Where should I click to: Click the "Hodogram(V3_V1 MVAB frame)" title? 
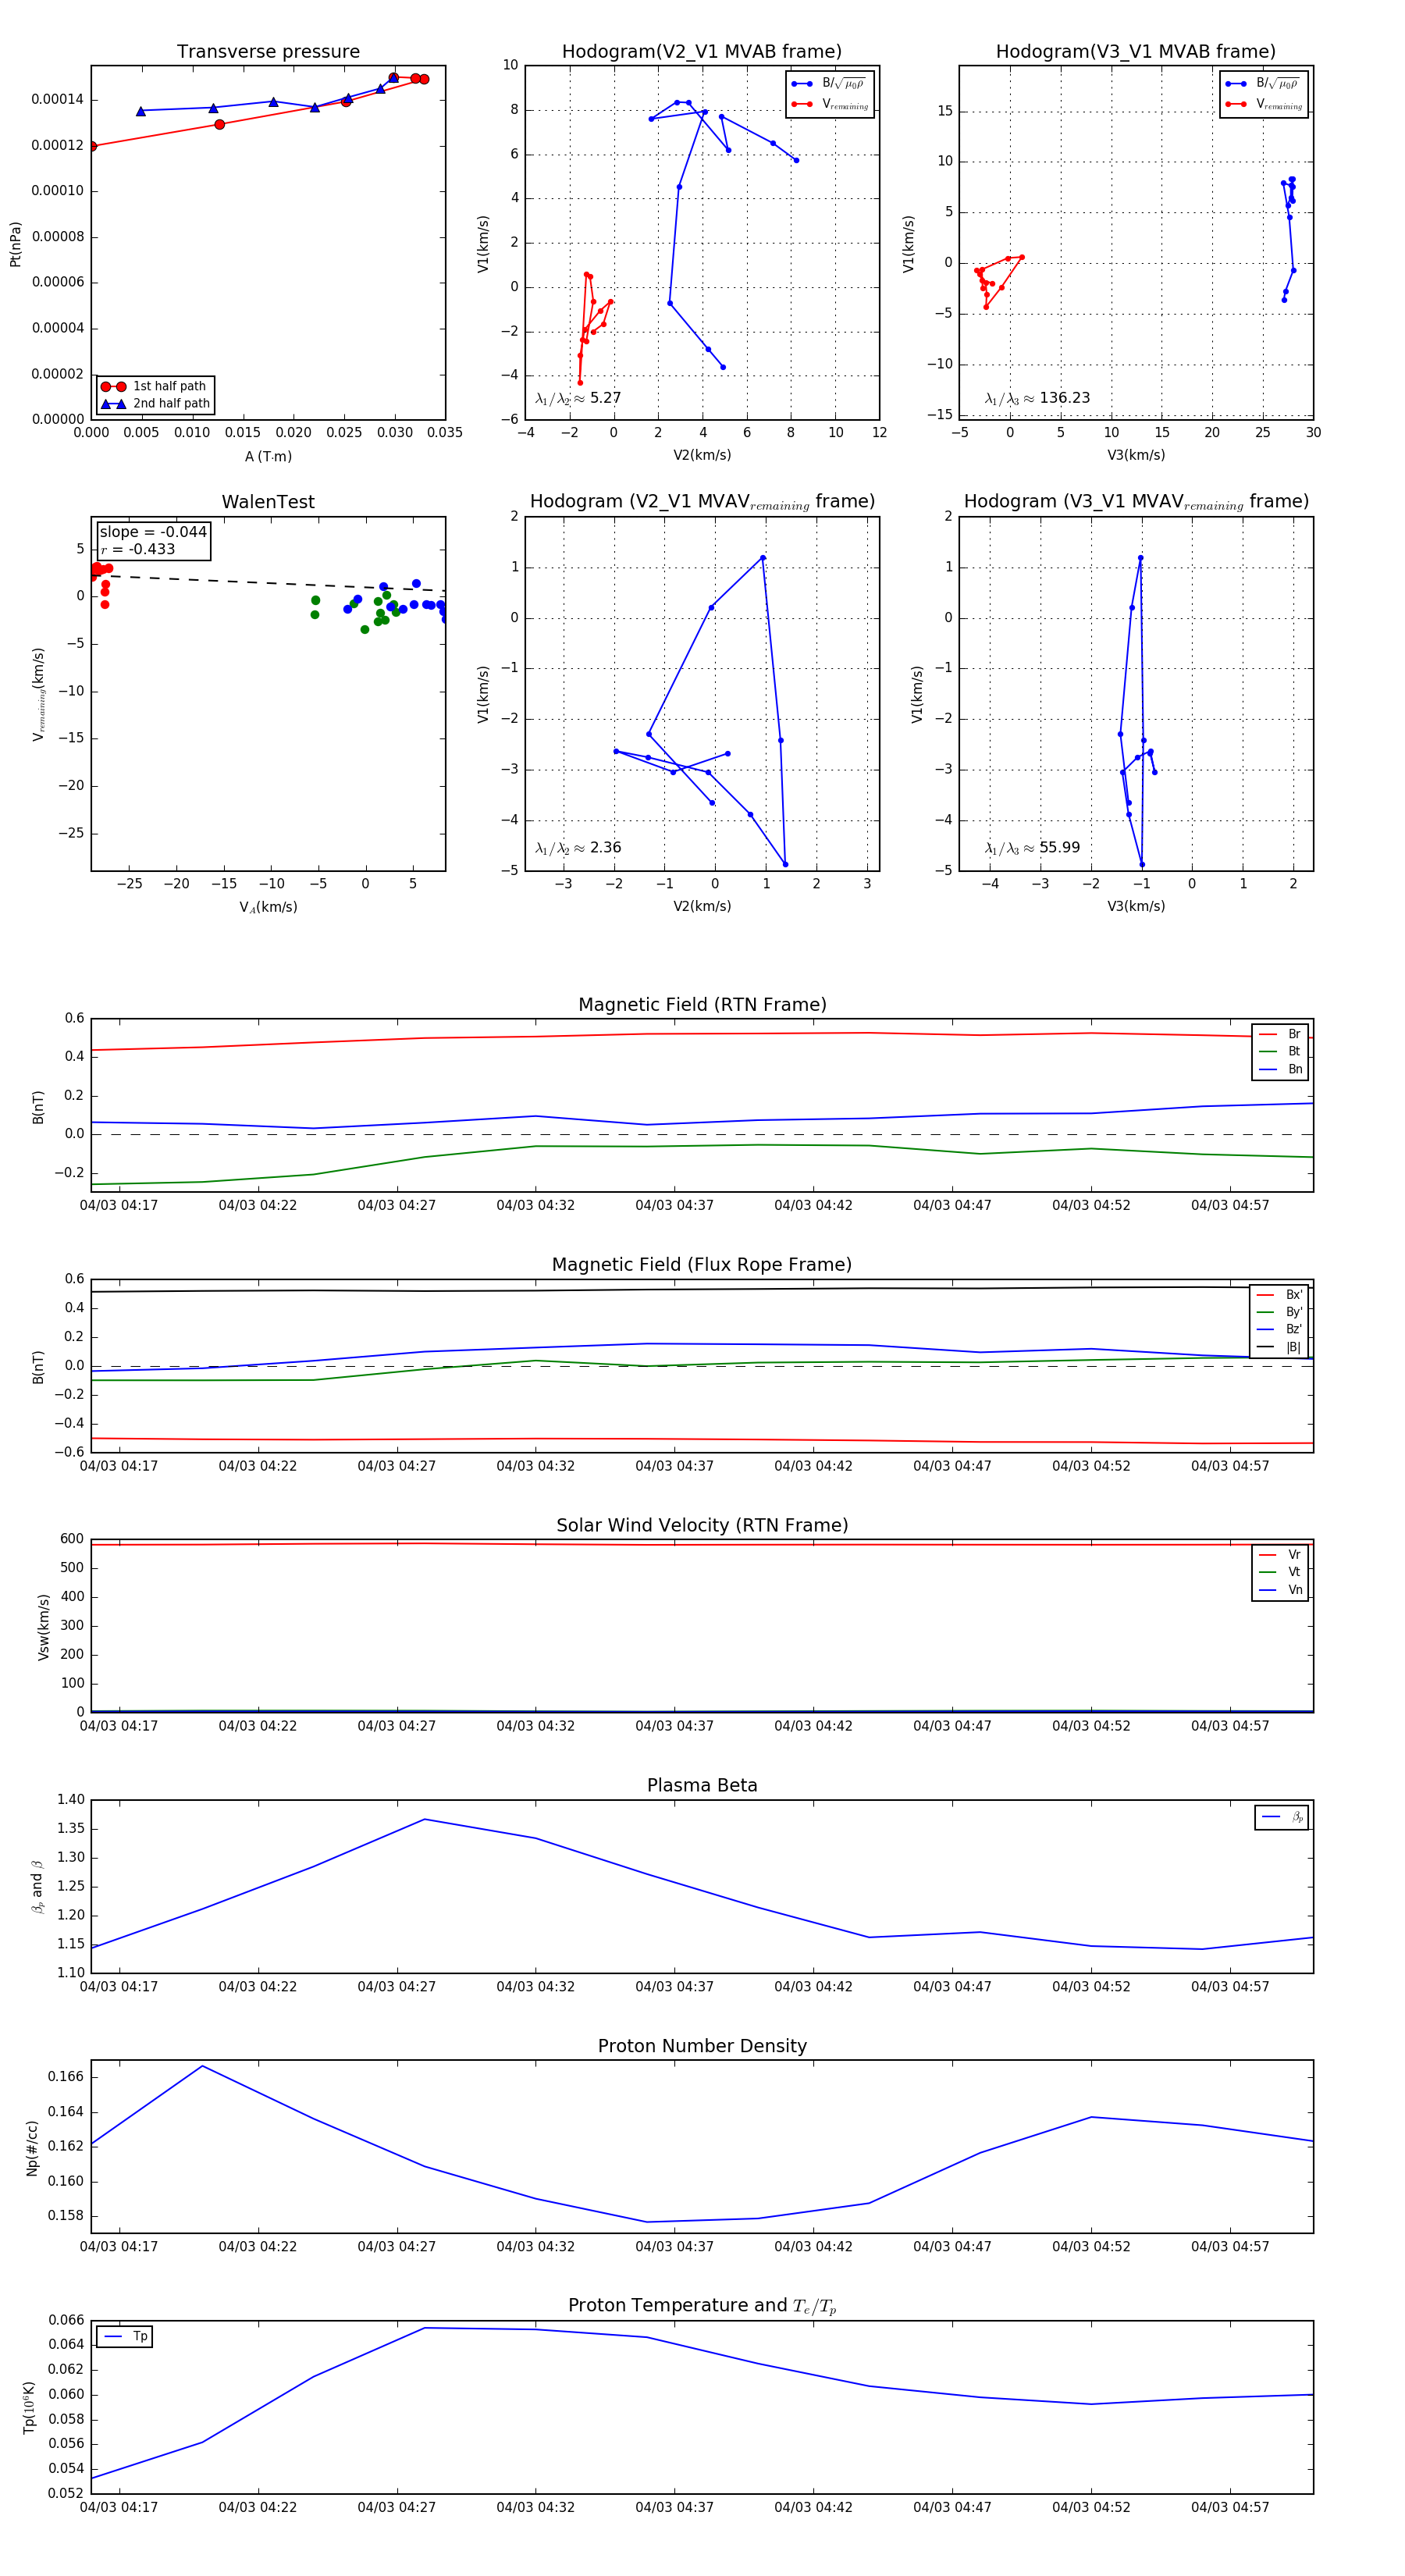click(1136, 51)
